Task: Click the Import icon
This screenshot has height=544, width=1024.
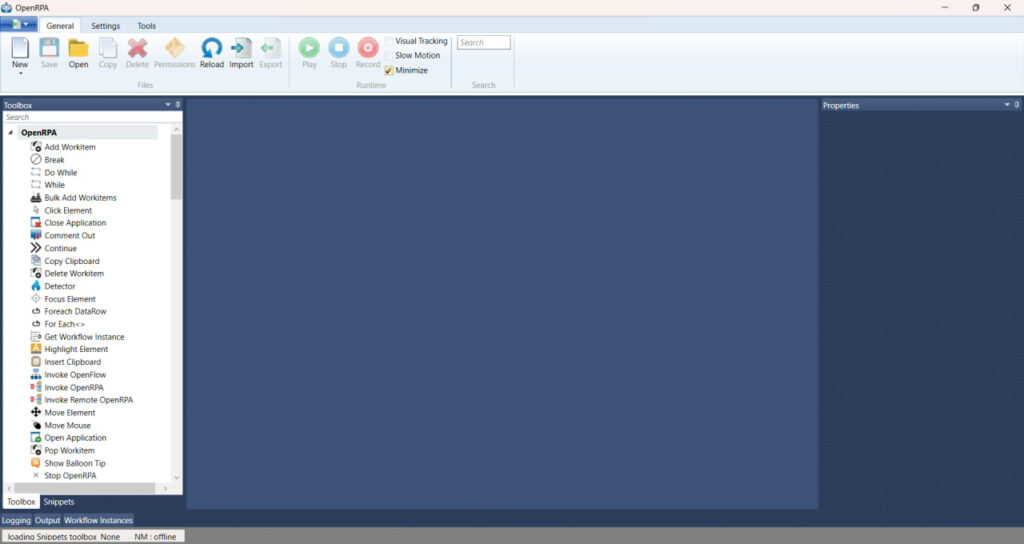Action: click(241, 48)
